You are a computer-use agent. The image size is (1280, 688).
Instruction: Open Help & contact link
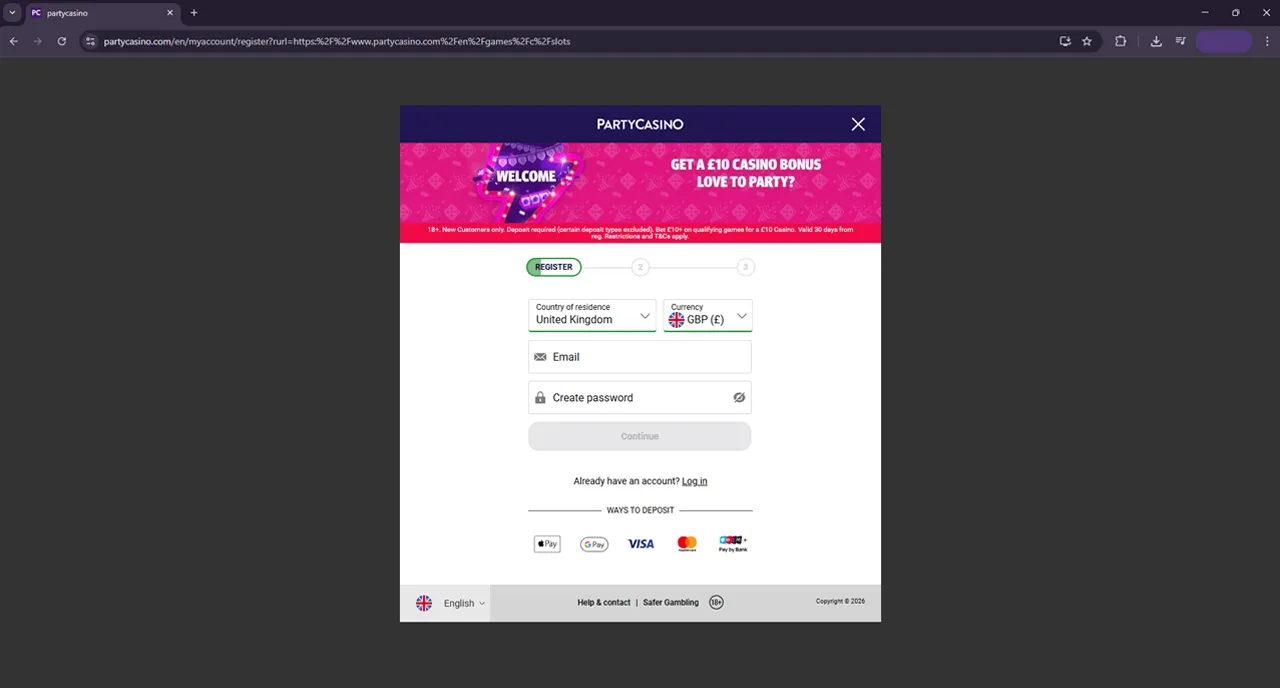click(603, 602)
